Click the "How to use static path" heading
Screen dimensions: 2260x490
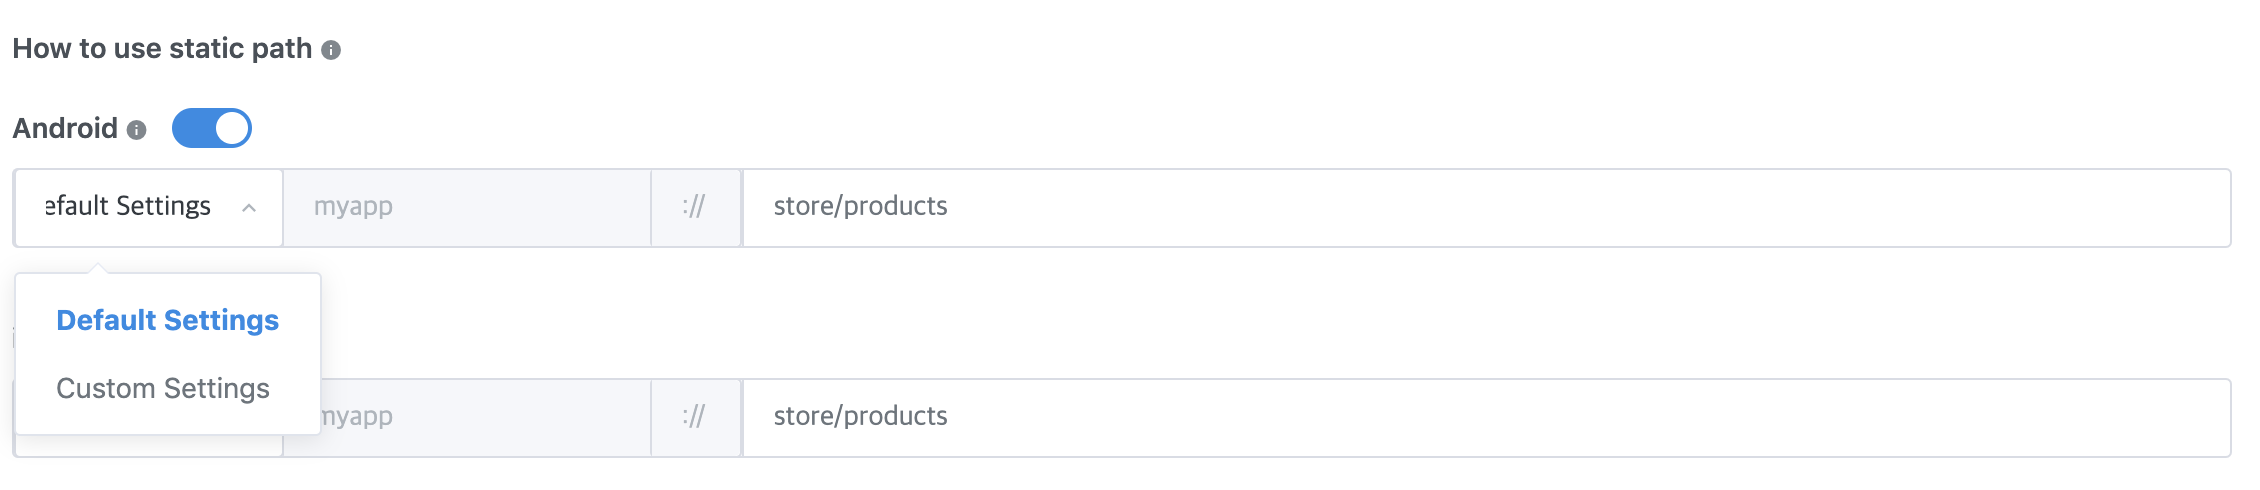coord(162,49)
